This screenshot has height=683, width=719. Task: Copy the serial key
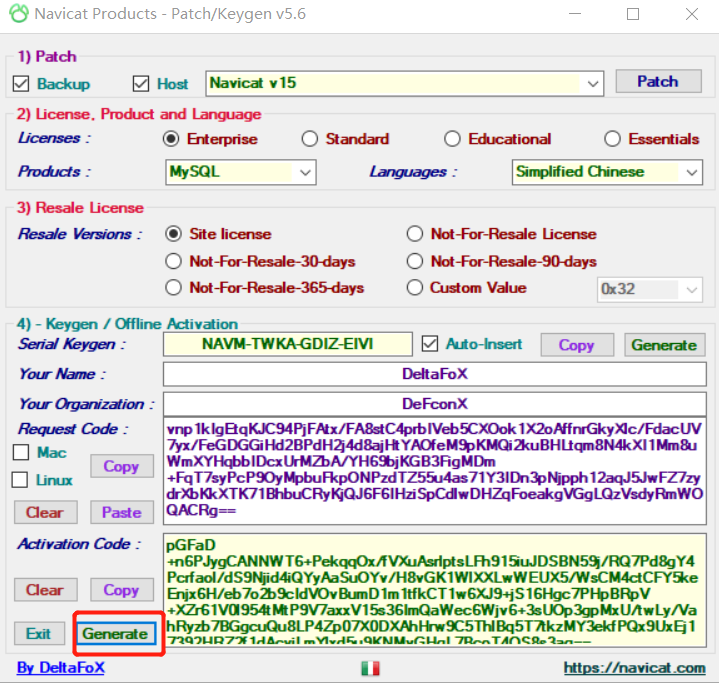577,345
